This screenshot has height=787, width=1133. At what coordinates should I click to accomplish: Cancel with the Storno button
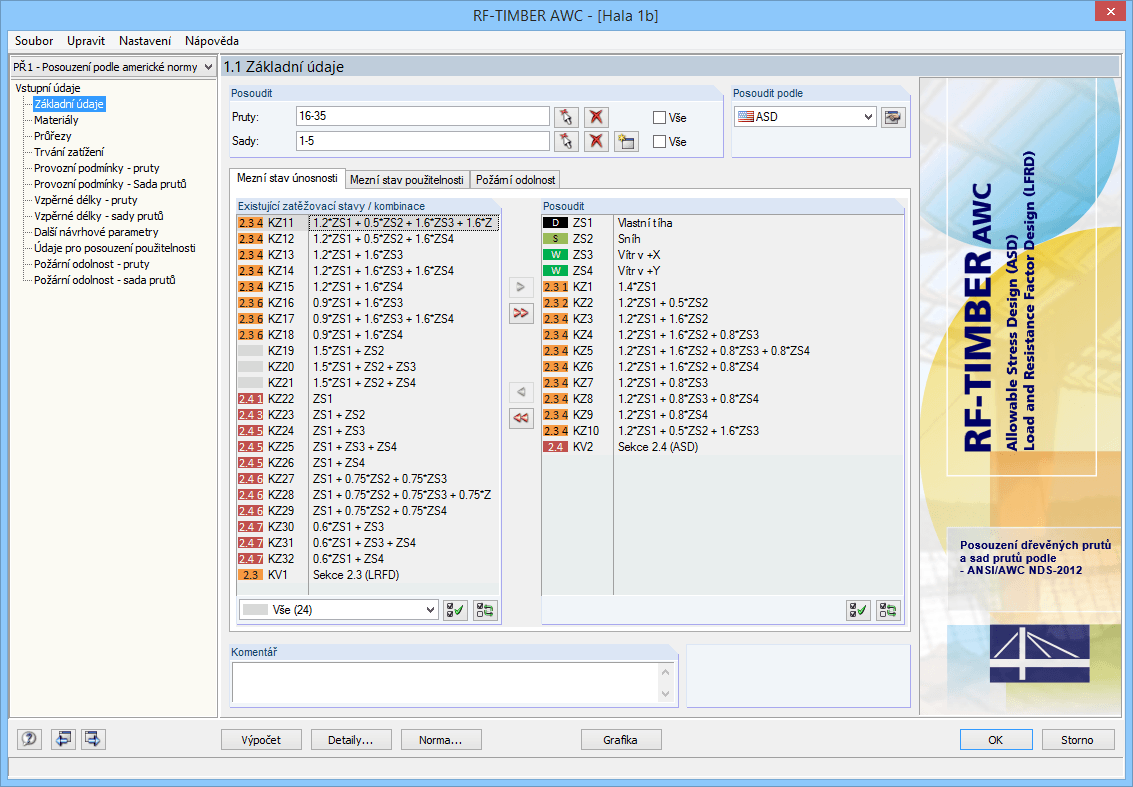click(1077, 740)
